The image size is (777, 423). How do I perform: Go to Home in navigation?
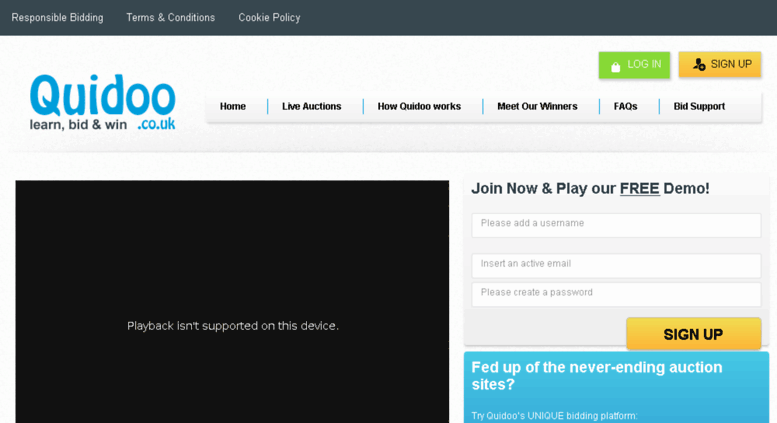click(x=233, y=106)
